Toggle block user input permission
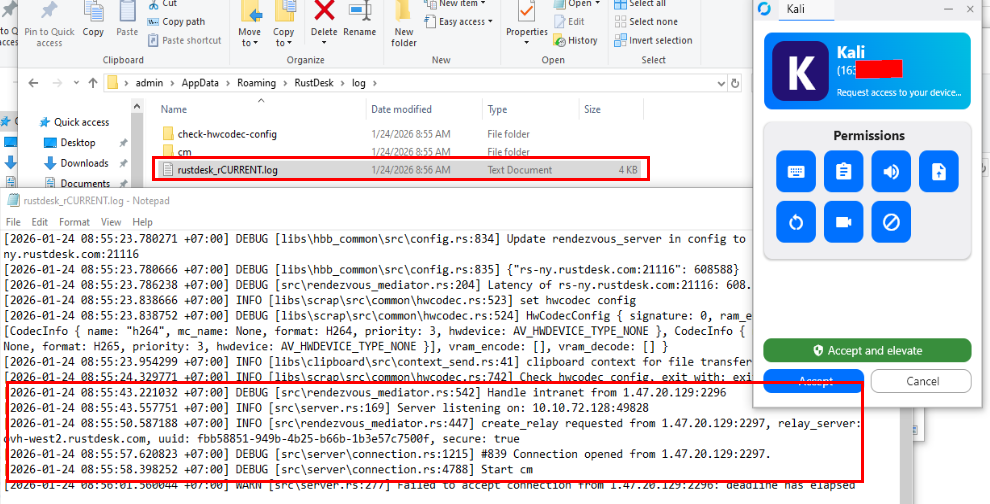This screenshot has width=990, height=504. 891,222
